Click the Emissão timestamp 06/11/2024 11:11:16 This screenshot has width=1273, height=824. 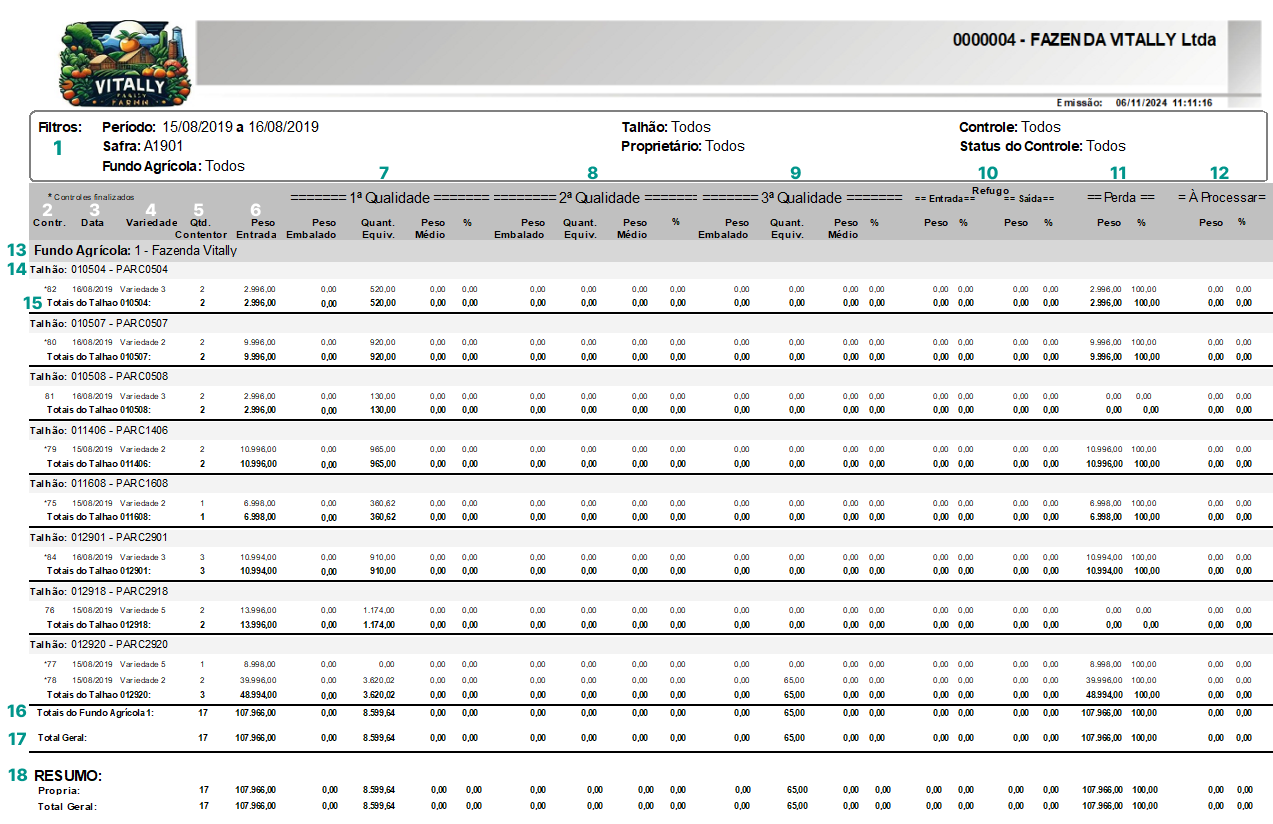click(x=1164, y=102)
